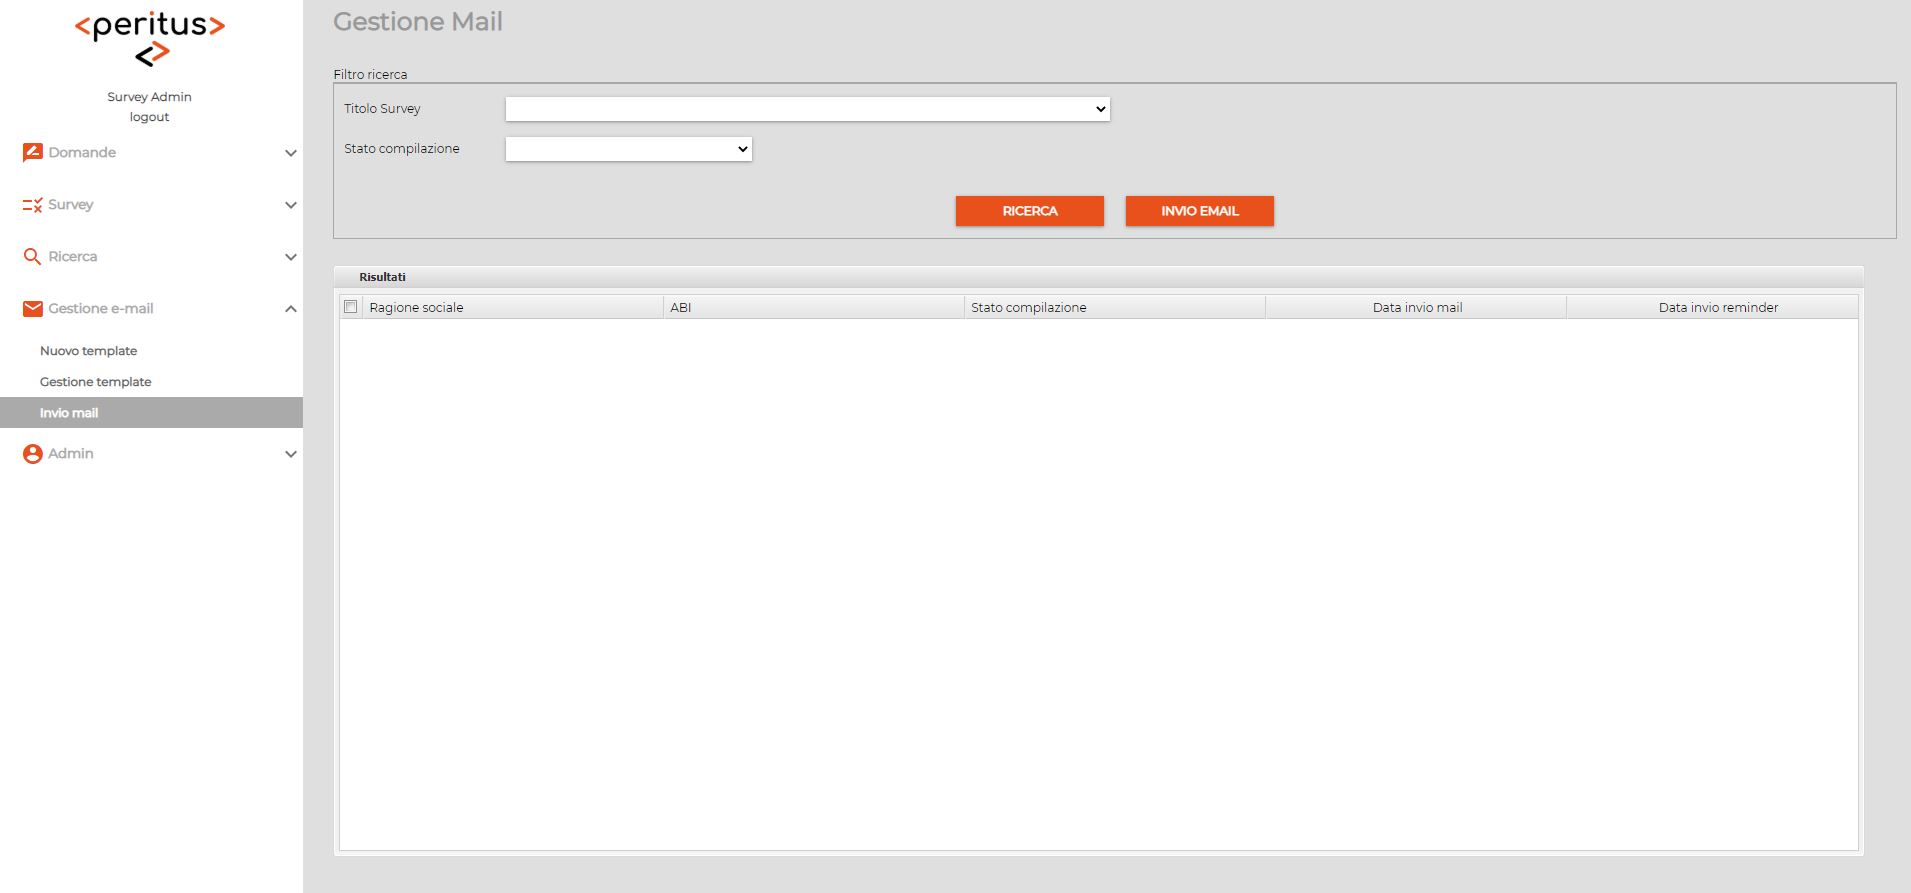
Task: Click the Domande pencil icon
Action: pos(32,152)
